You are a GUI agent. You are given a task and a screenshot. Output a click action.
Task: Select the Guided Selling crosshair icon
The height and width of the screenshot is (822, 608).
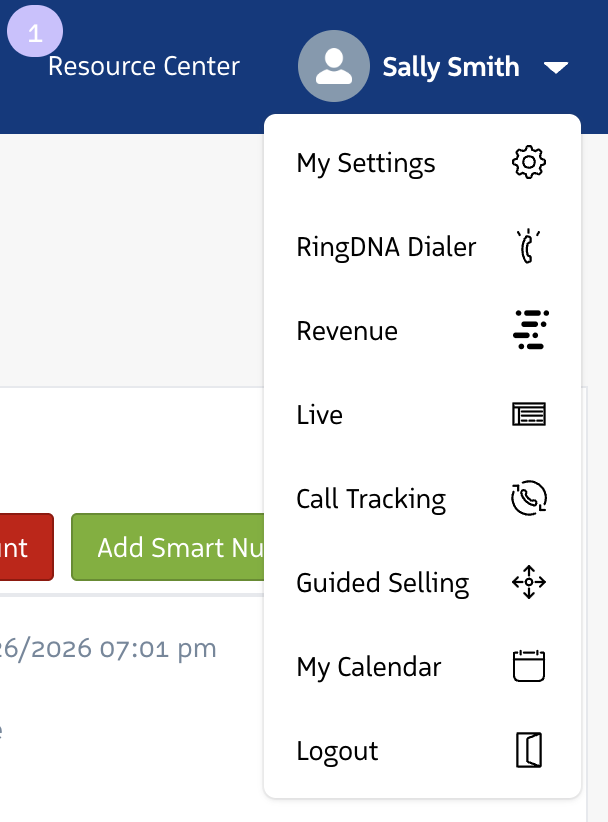coord(529,582)
